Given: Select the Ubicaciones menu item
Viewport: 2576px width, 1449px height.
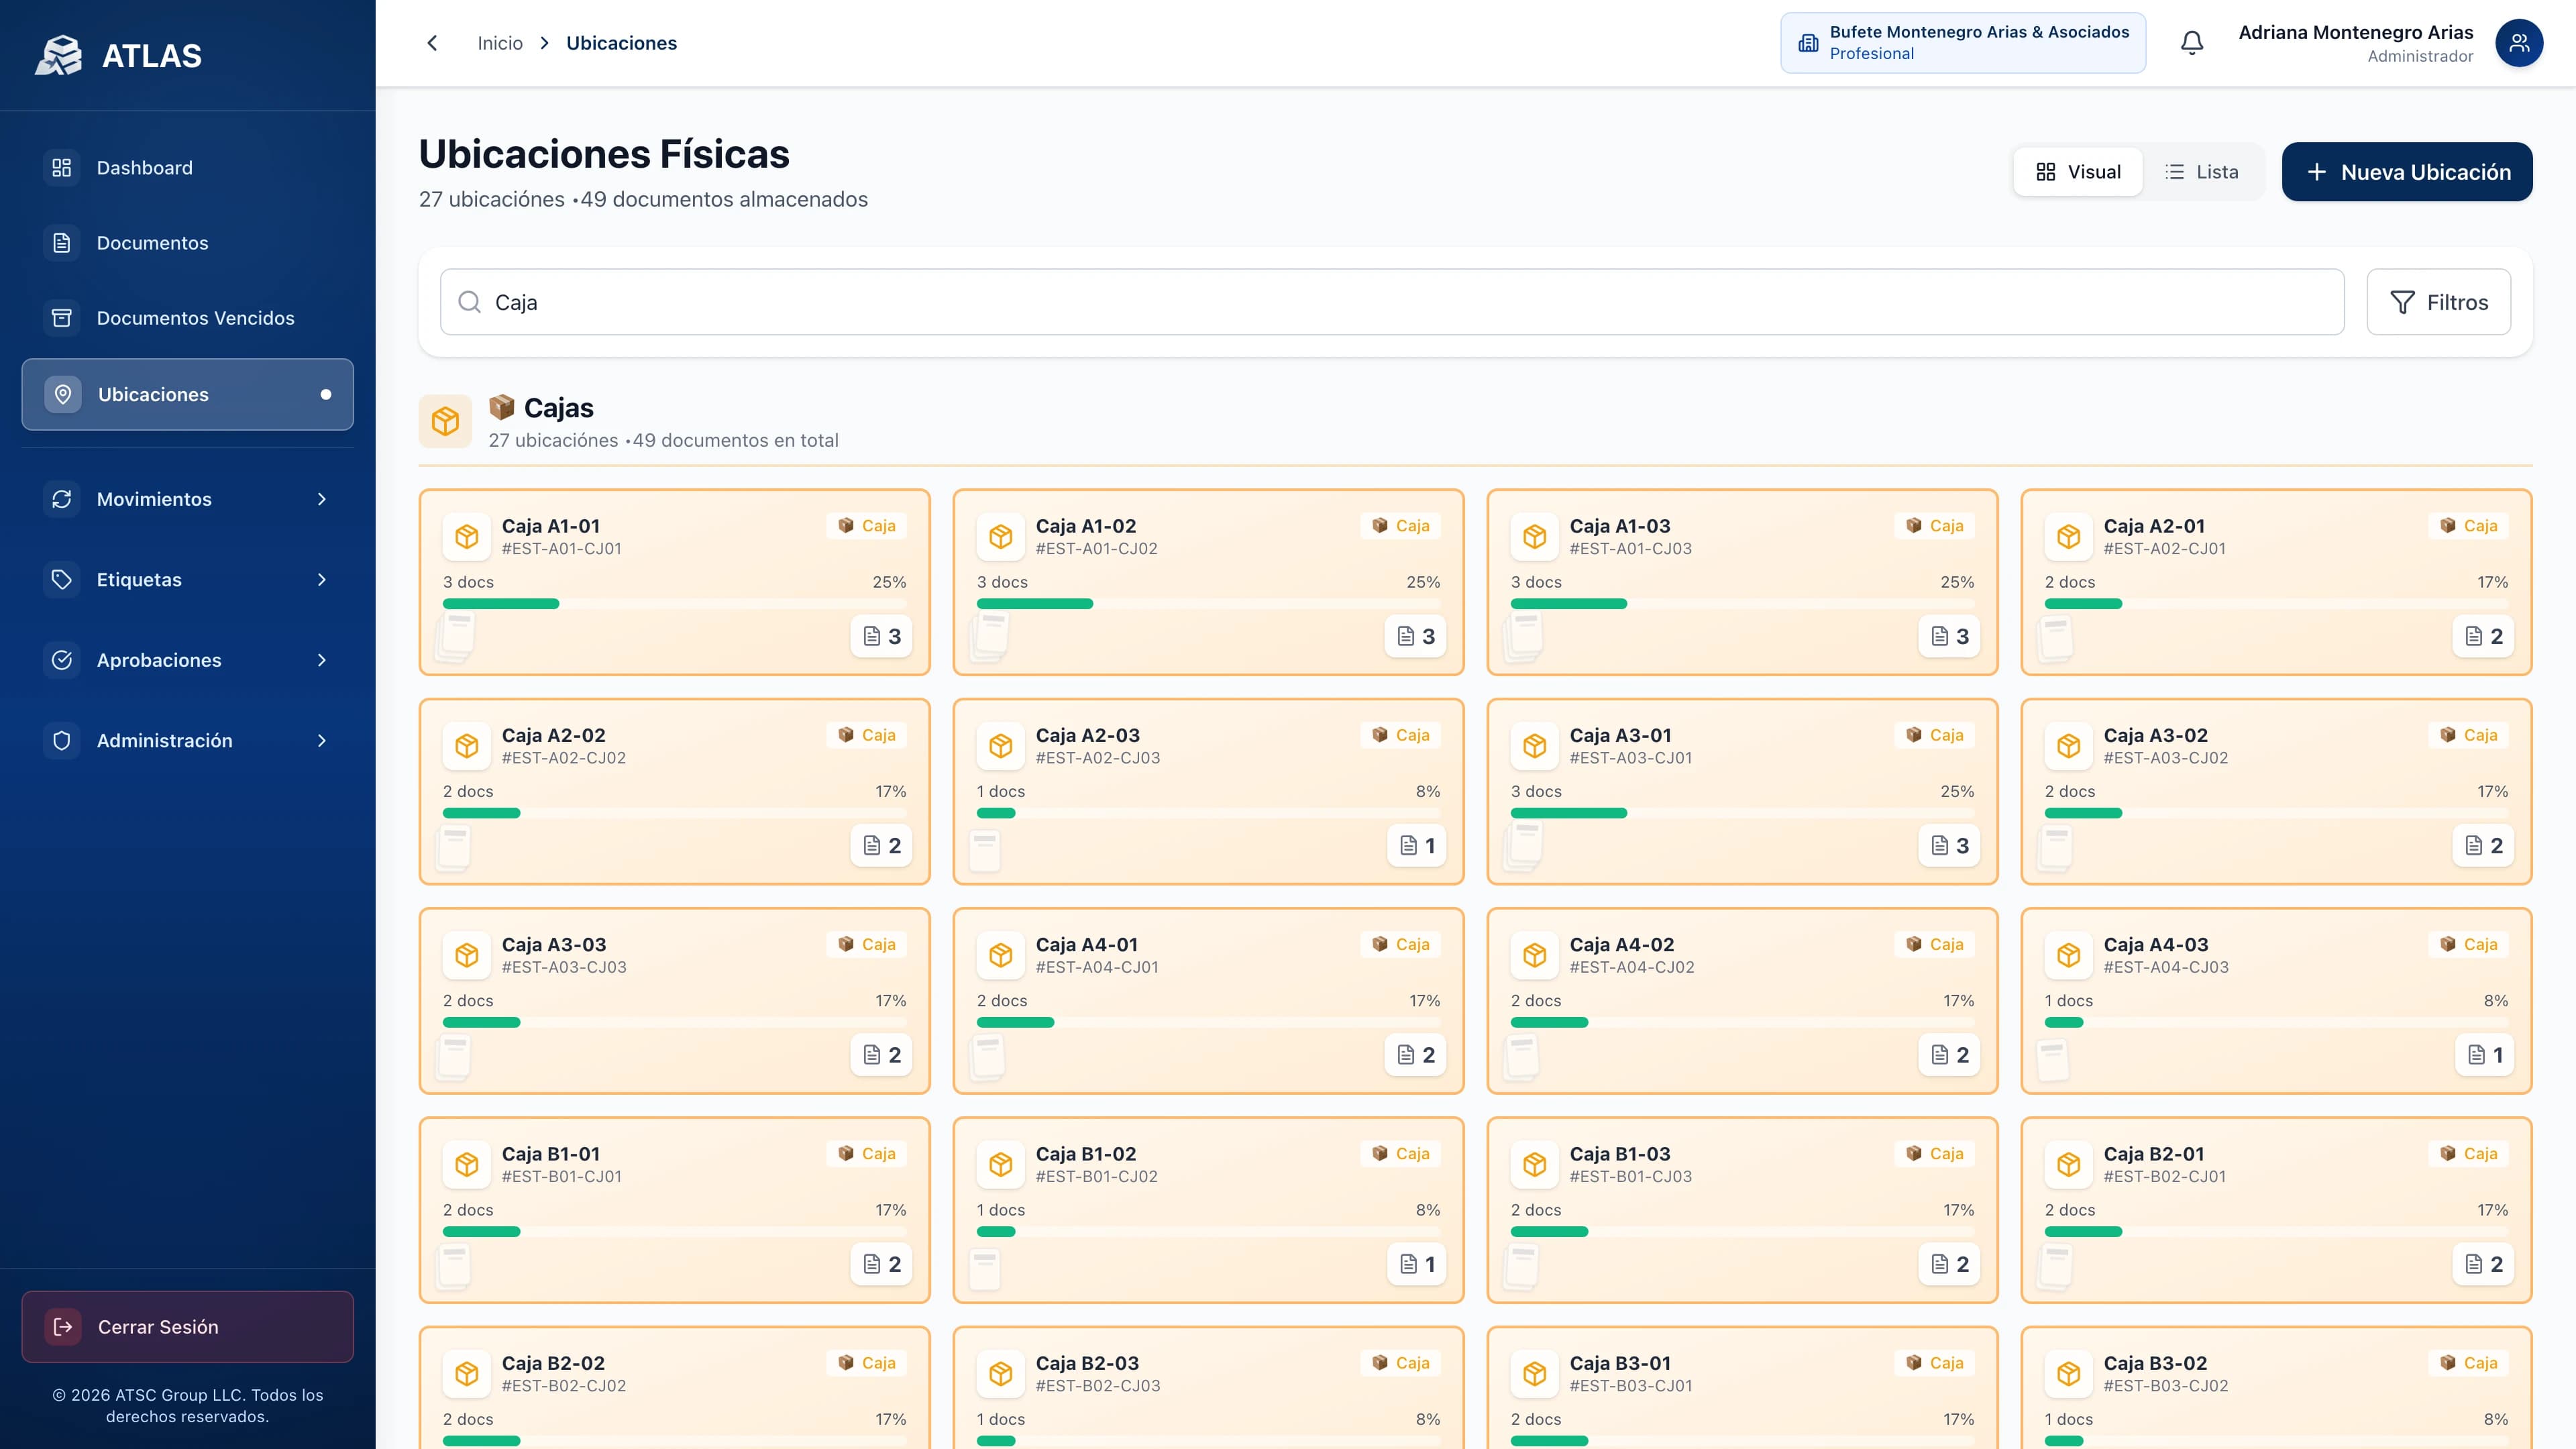Looking at the screenshot, I should pyautogui.click(x=188, y=394).
